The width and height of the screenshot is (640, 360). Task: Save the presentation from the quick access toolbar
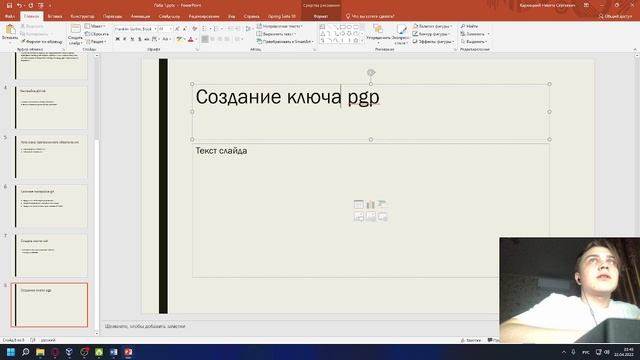tap(9, 5)
